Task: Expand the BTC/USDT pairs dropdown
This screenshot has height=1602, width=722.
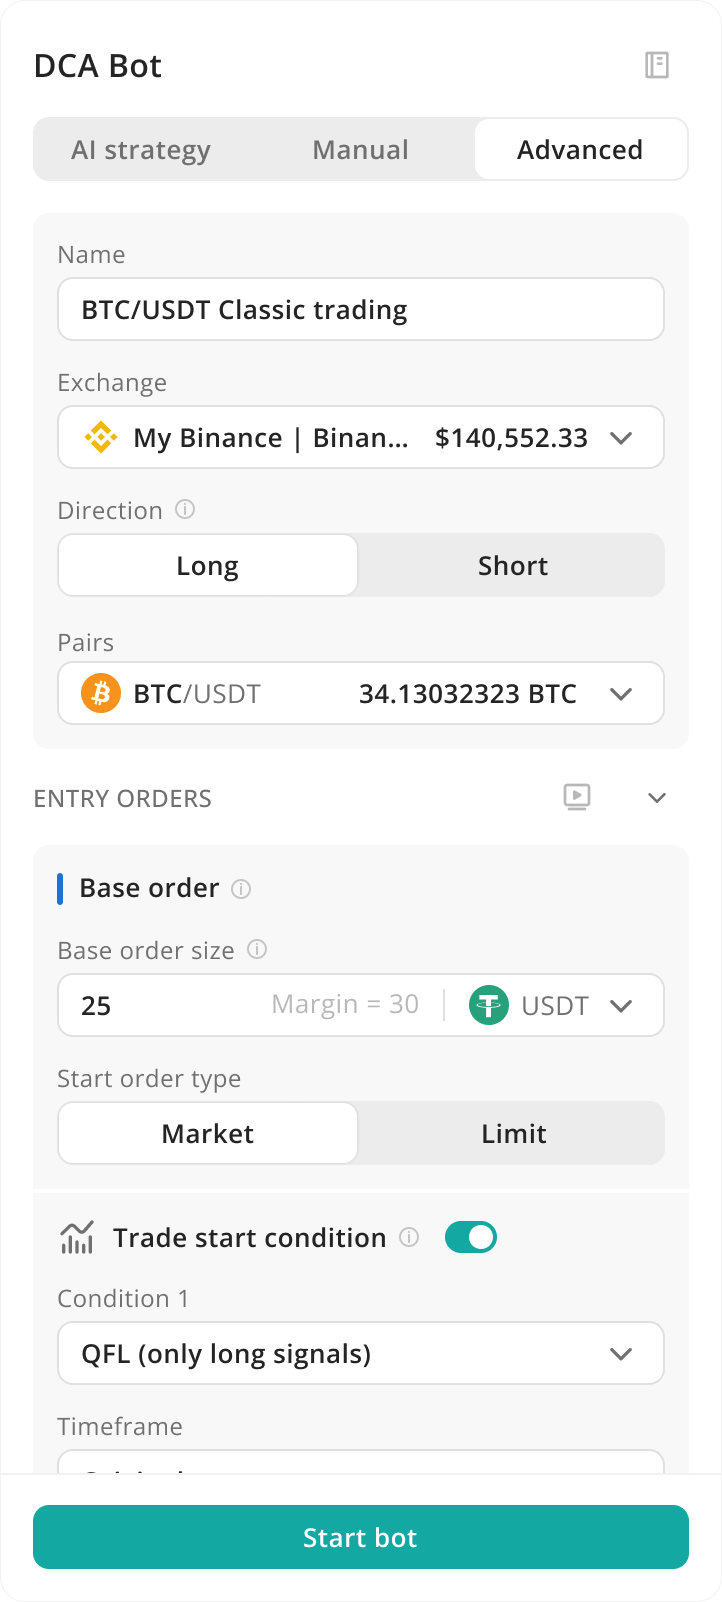Action: pos(361,693)
